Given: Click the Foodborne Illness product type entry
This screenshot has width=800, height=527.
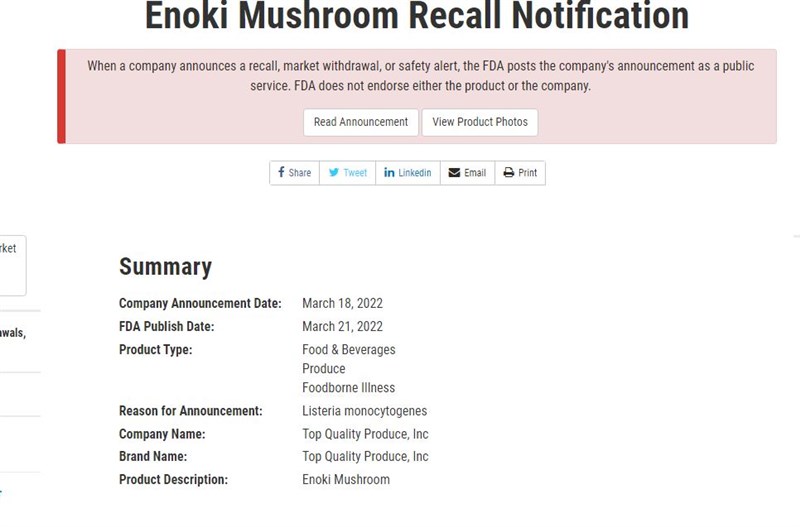Looking at the screenshot, I should pos(348,388).
